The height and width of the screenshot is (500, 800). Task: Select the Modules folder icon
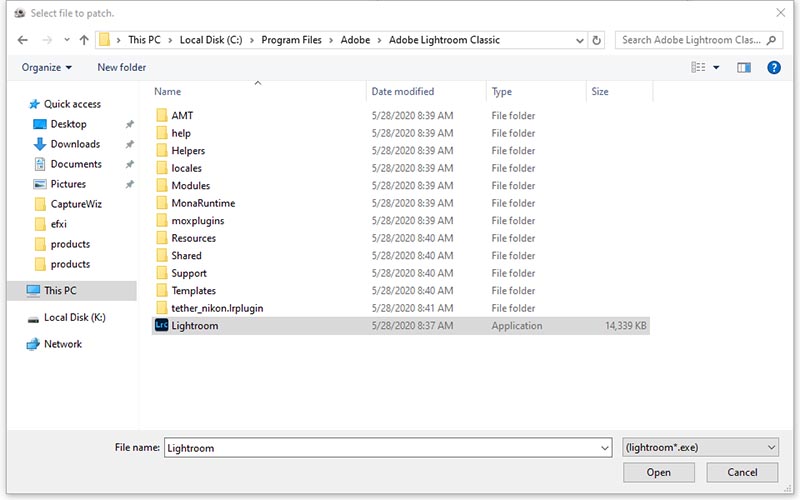point(161,185)
